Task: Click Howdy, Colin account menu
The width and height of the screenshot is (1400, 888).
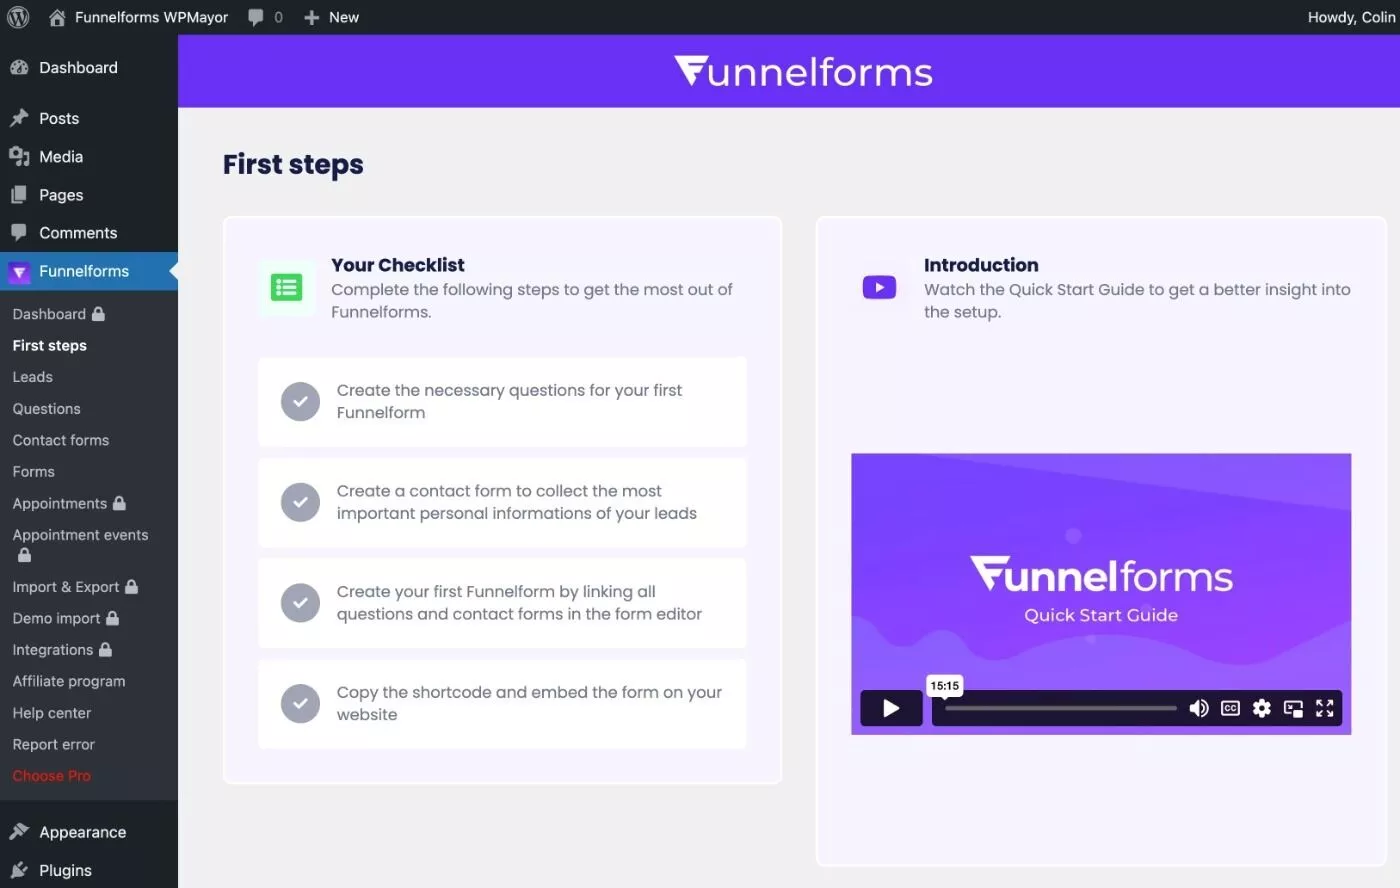Action: (1351, 17)
